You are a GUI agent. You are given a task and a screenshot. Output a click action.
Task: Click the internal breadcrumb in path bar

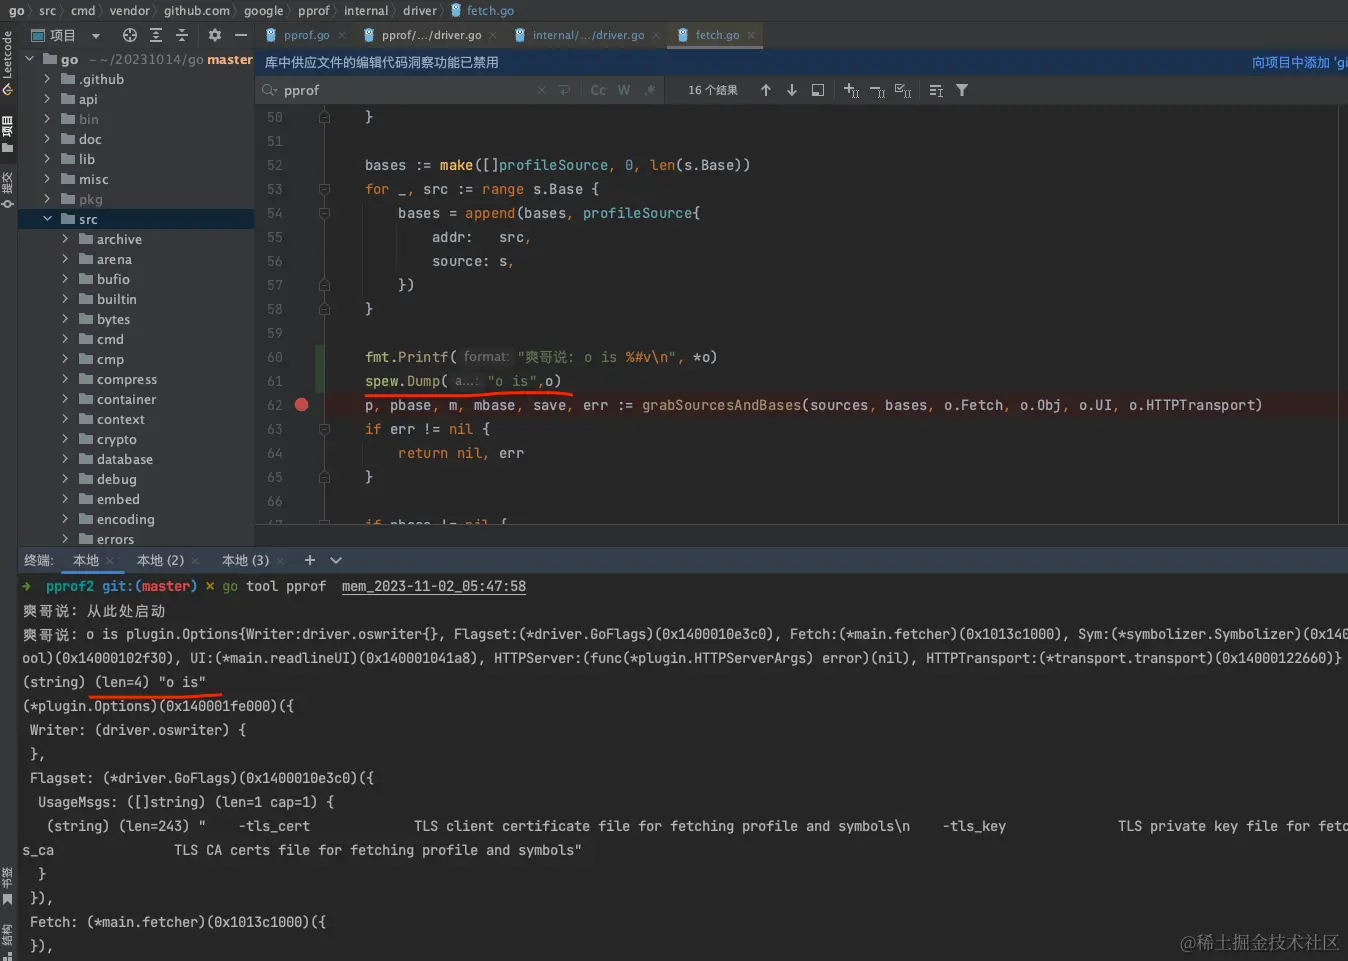coord(366,11)
